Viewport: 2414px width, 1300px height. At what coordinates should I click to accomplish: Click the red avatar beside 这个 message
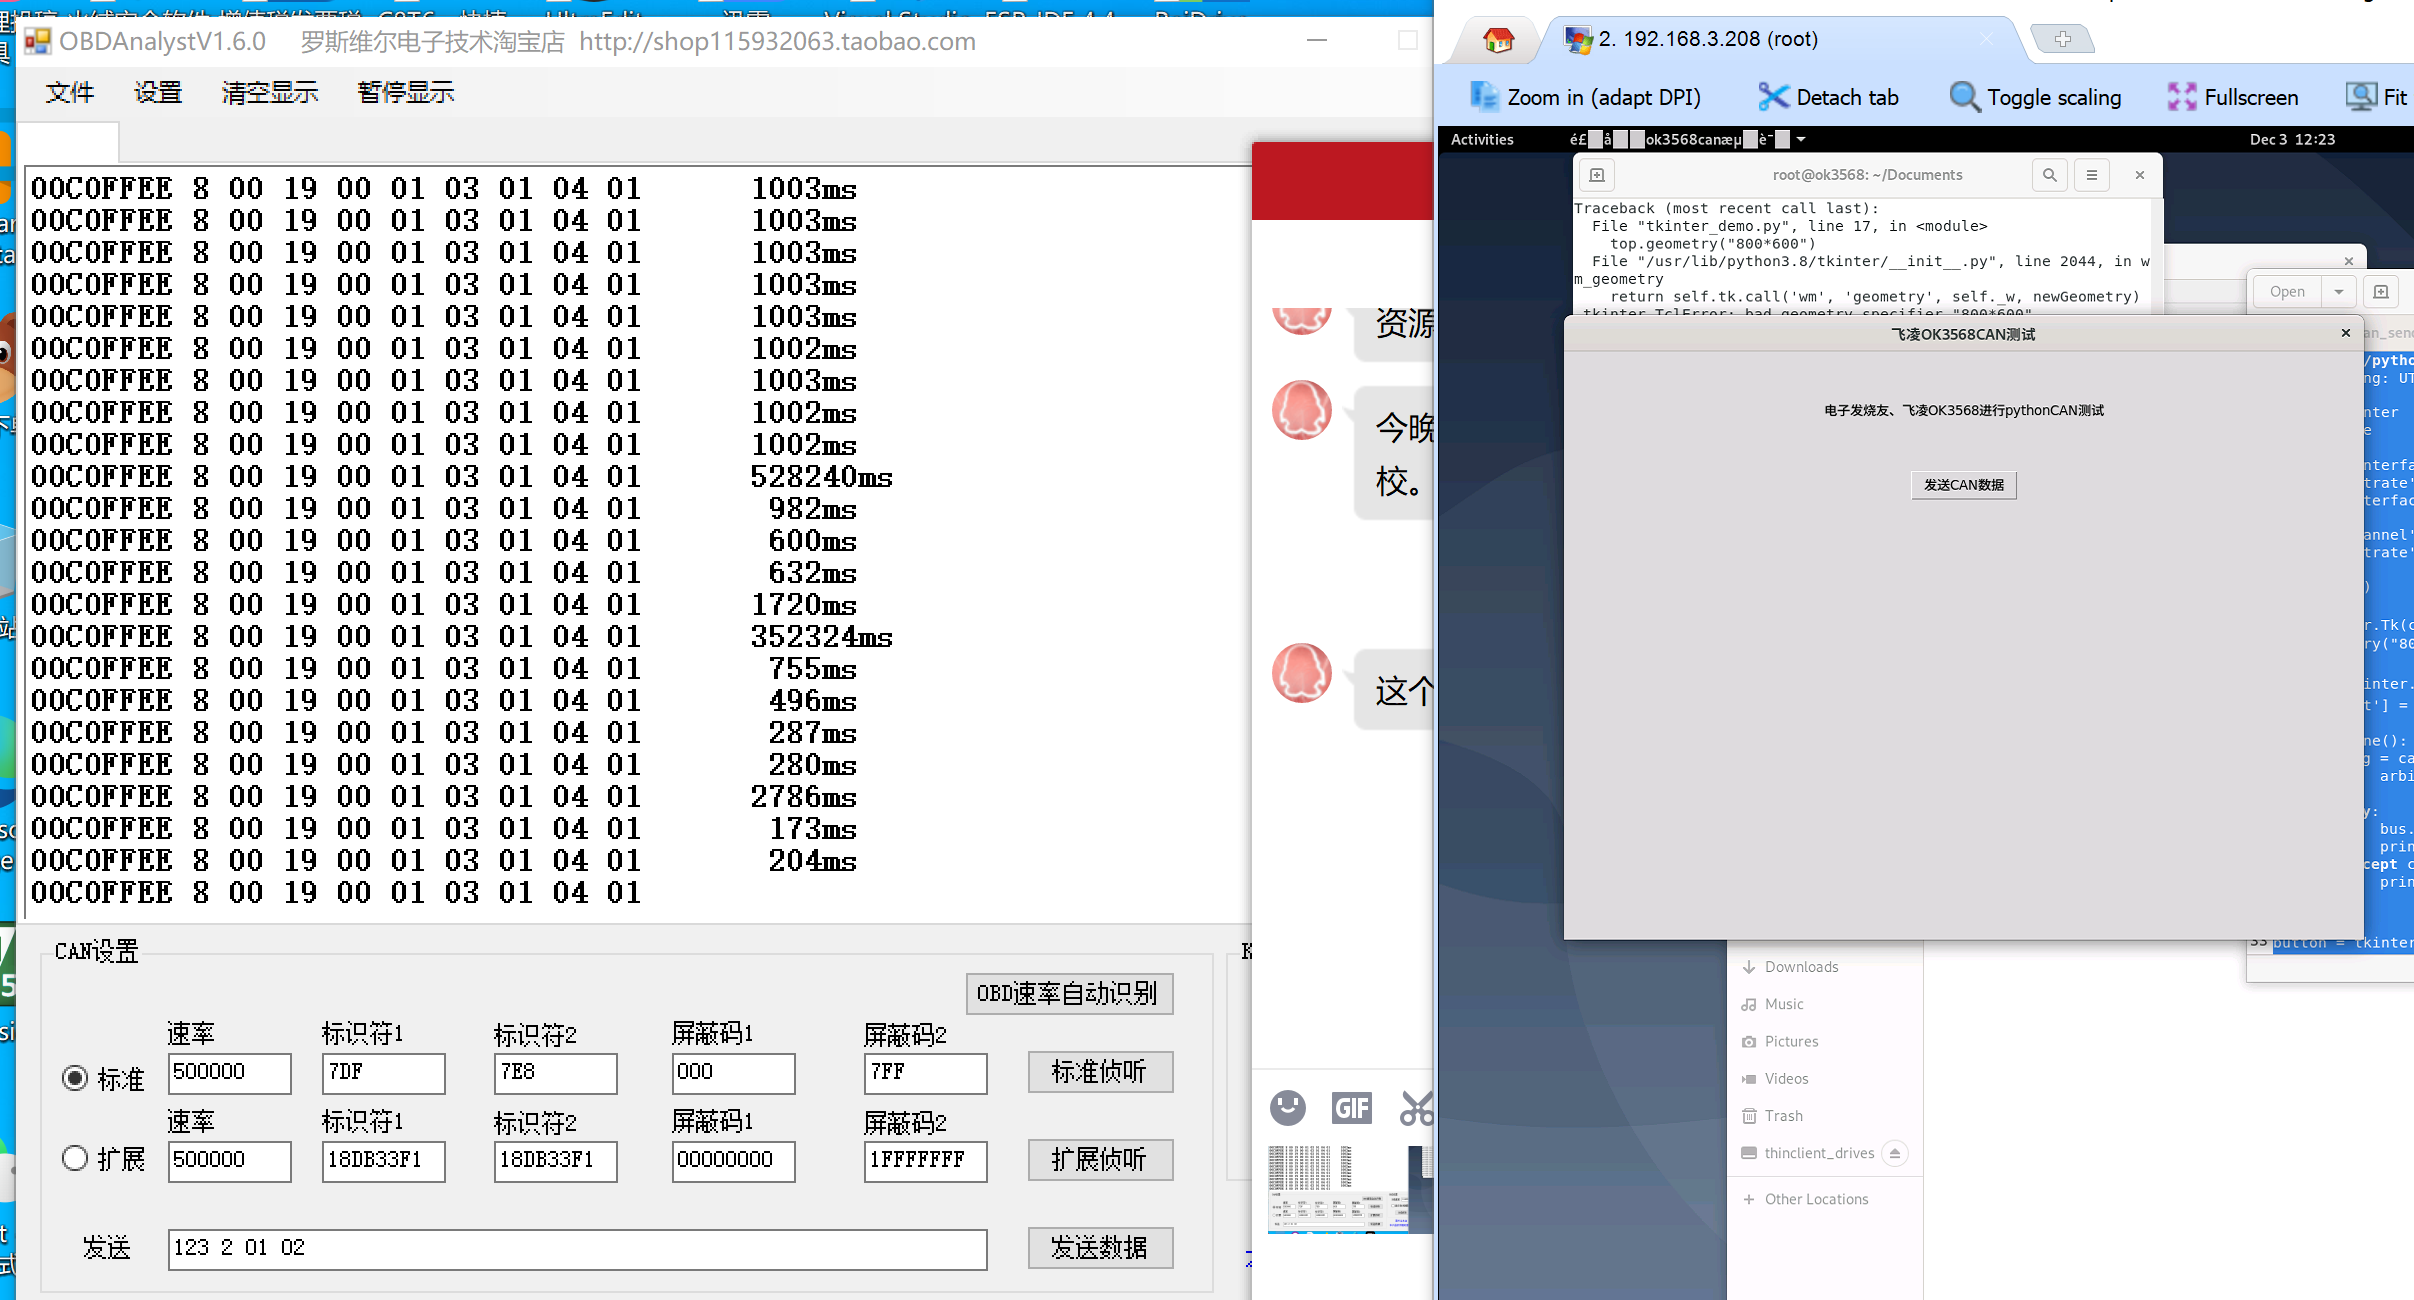point(1301,673)
